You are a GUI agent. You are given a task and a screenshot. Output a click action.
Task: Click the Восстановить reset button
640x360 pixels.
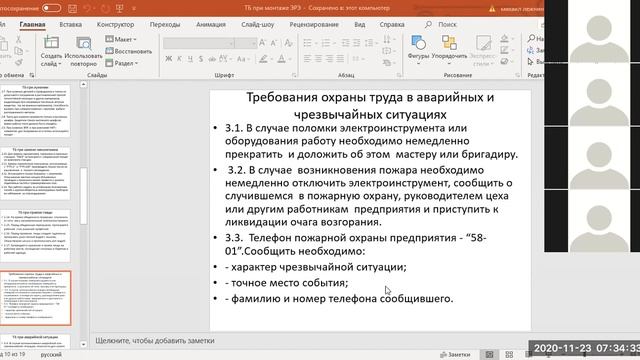point(129,51)
